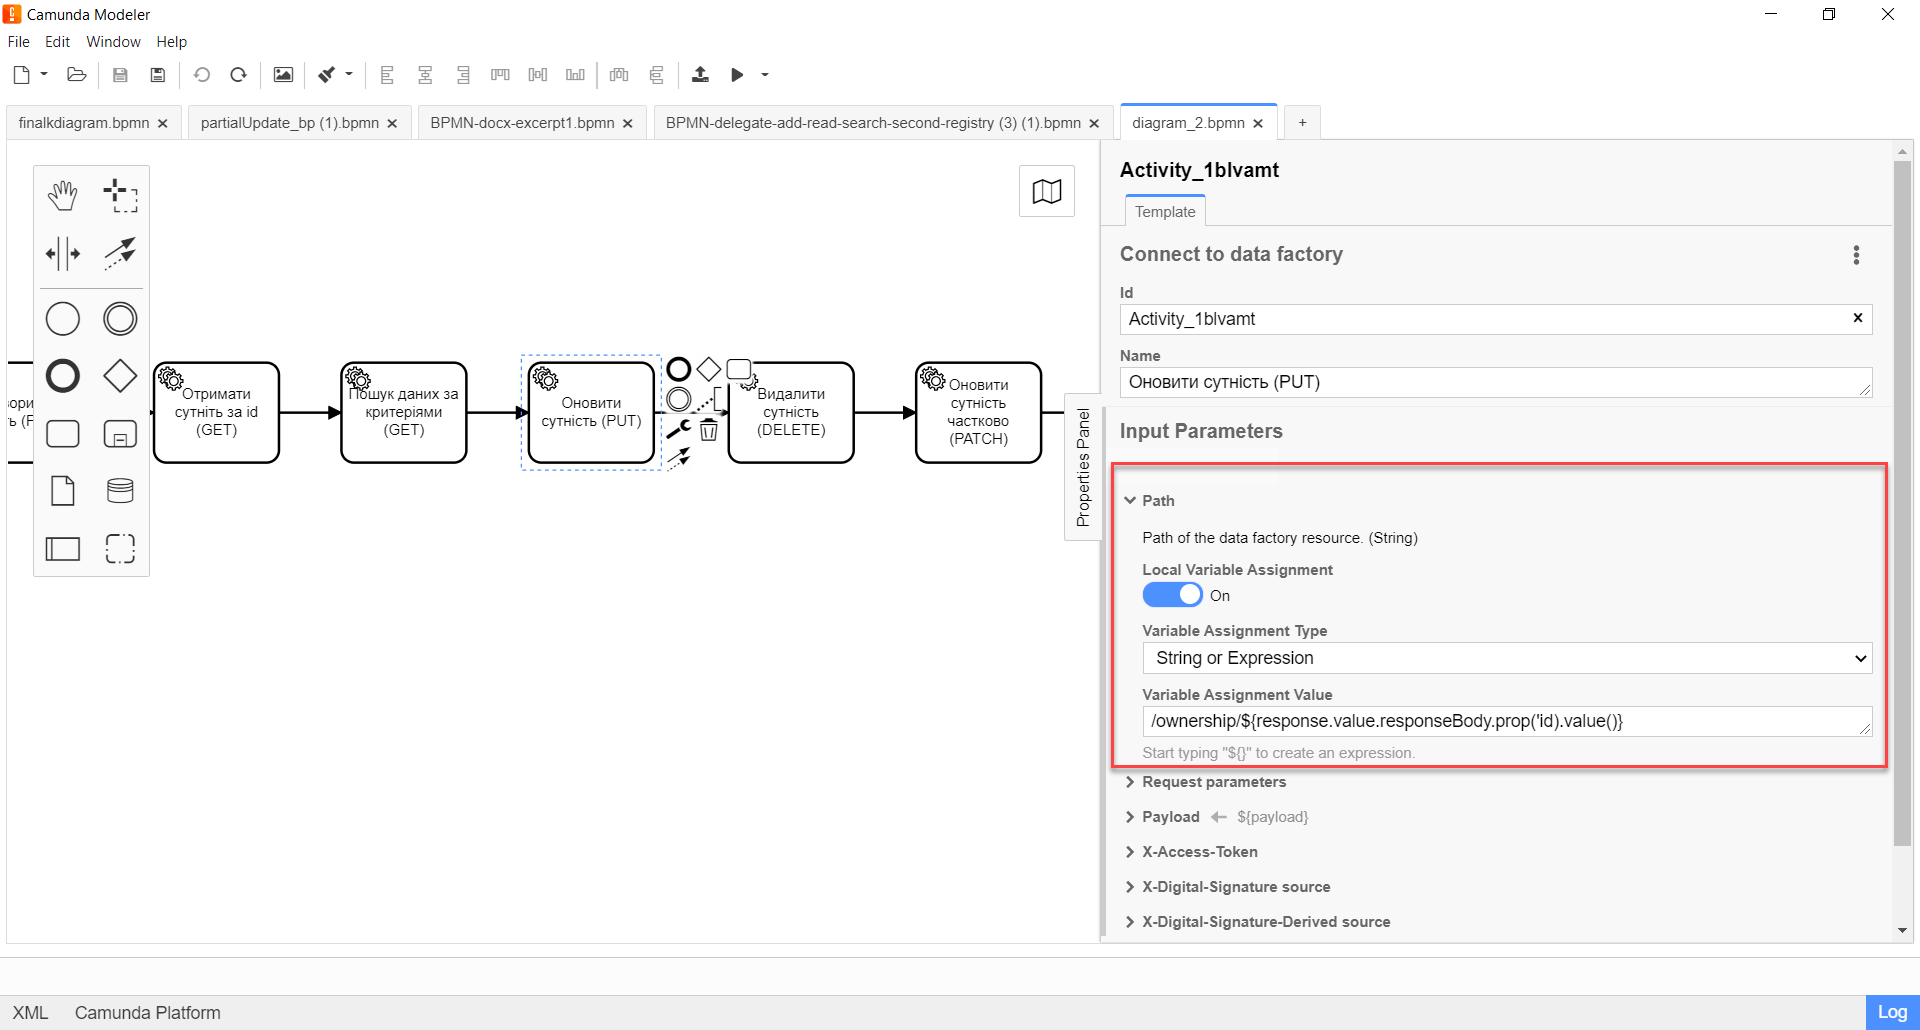The height and width of the screenshot is (1030, 1920).
Task: Distribute elements horizontally icon
Action: [619, 75]
